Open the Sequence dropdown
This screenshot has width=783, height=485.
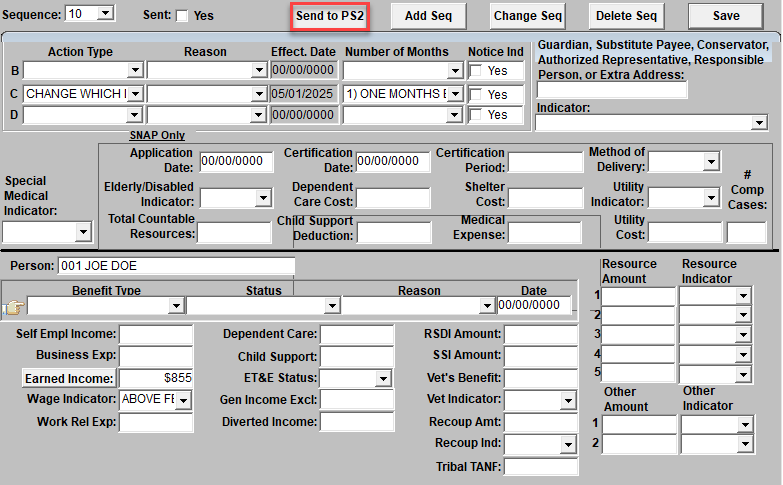click(105, 13)
